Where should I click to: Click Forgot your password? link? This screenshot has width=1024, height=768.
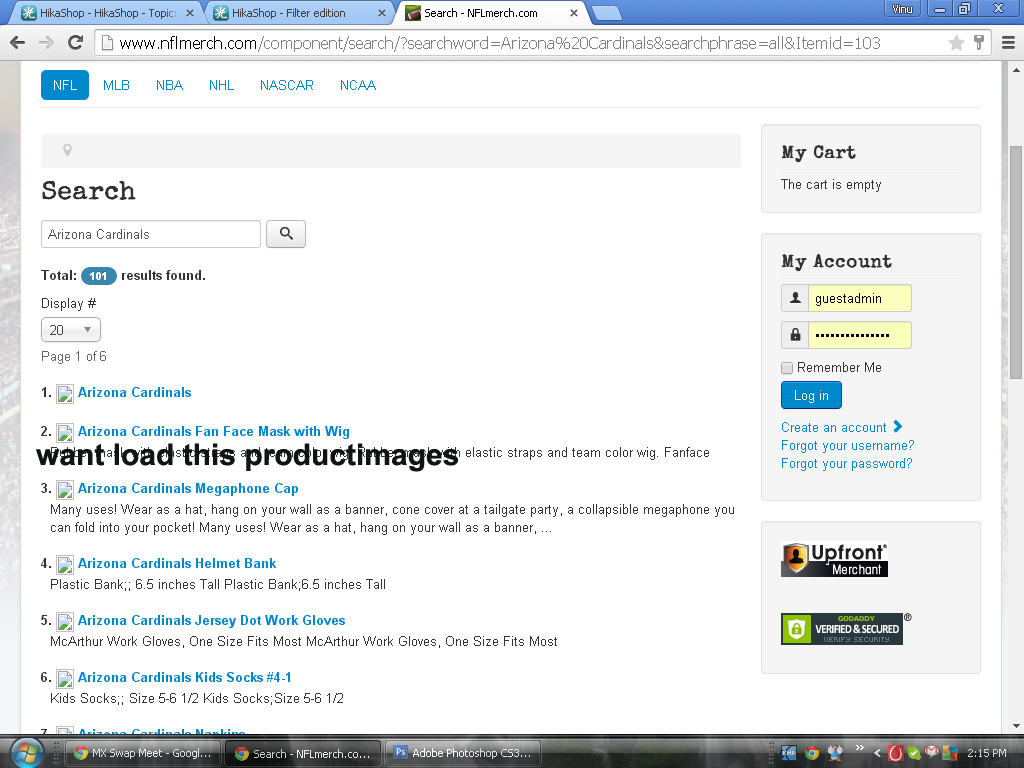click(x=846, y=464)
